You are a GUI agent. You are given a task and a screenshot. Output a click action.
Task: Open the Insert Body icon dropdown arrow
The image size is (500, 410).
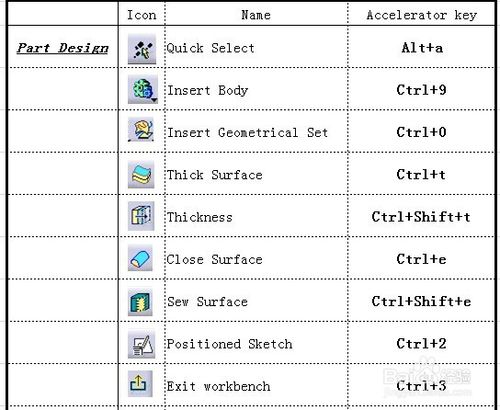coord(154,100)
